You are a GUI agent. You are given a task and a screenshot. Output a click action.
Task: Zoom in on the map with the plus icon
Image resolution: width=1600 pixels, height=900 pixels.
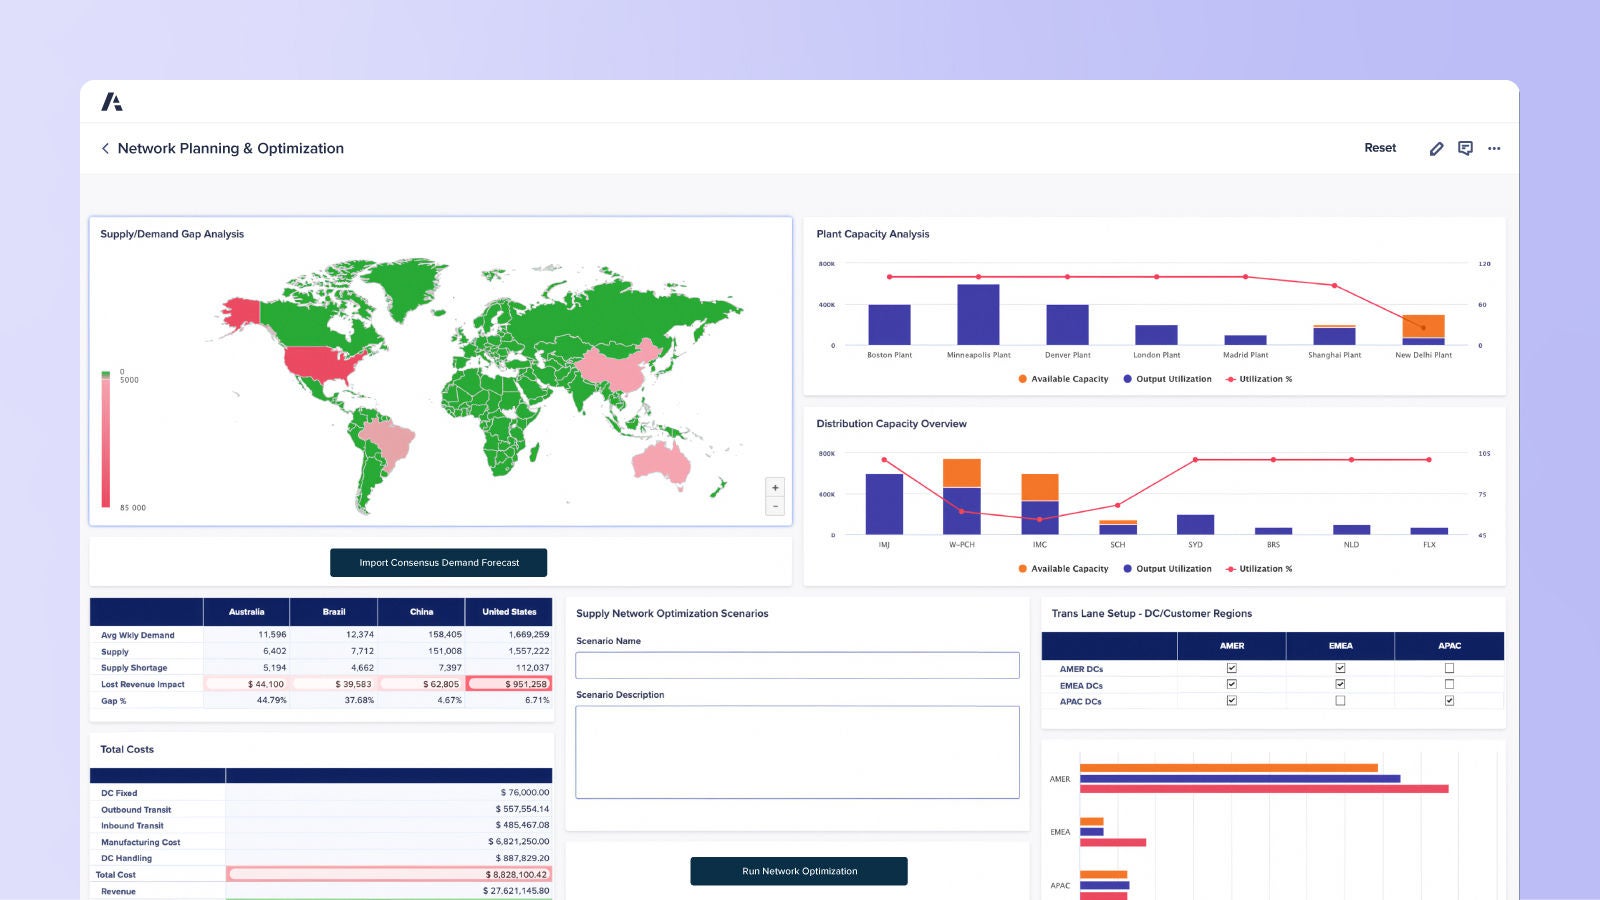(775, 487)
